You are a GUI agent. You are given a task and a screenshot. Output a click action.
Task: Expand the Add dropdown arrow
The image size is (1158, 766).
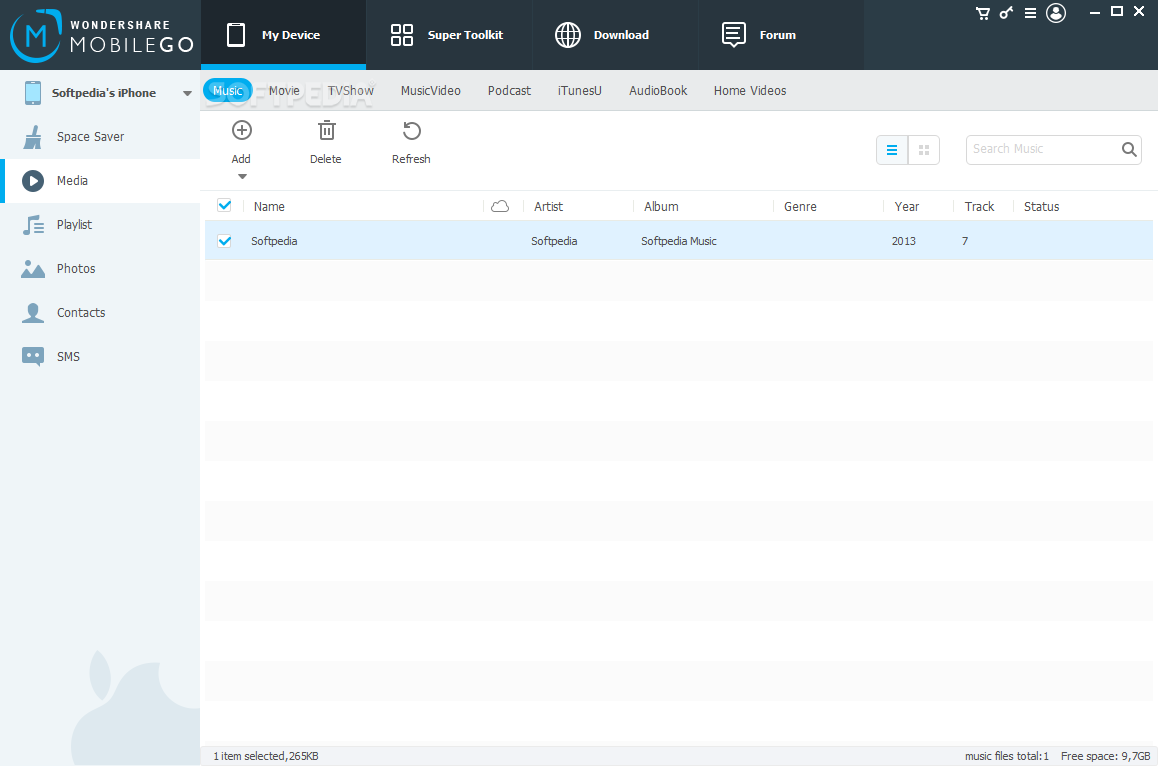click(242, 177)
